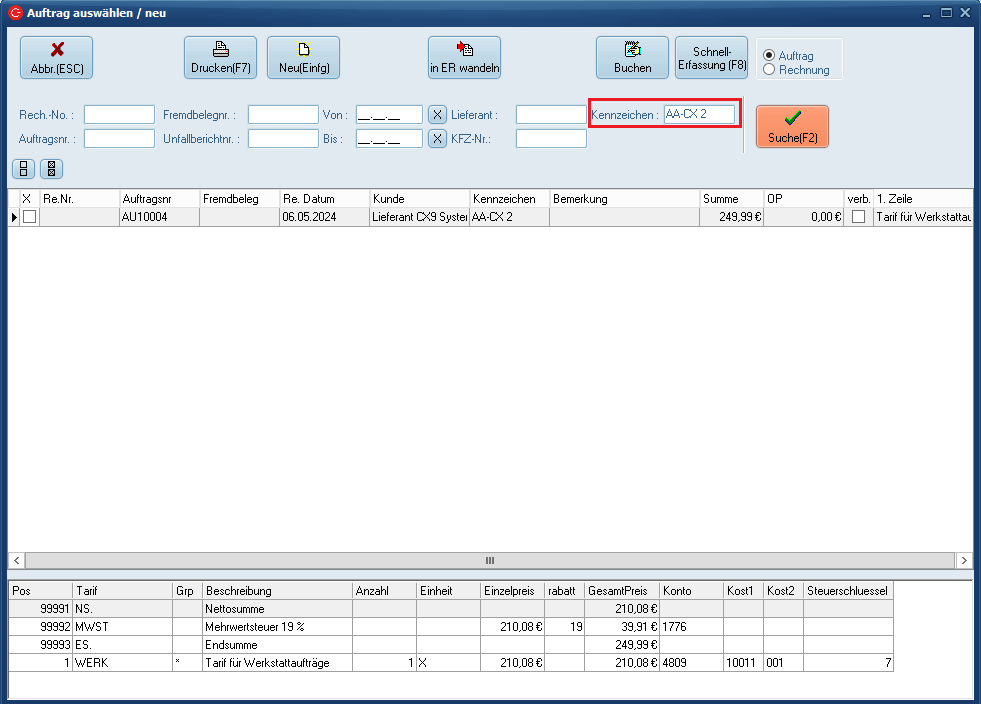Toggle the verb. checkbox in order row
Screen dimensions: 981x704
[x=858, y=217]
